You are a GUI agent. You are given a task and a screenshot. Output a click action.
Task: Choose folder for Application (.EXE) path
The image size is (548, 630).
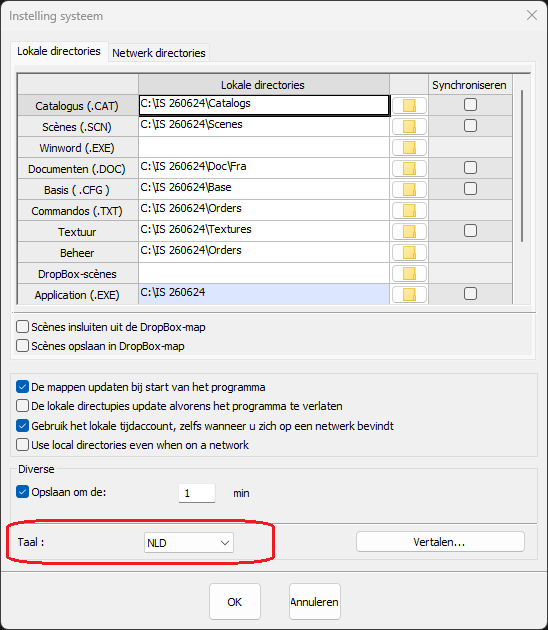click(x=409, y=295)
